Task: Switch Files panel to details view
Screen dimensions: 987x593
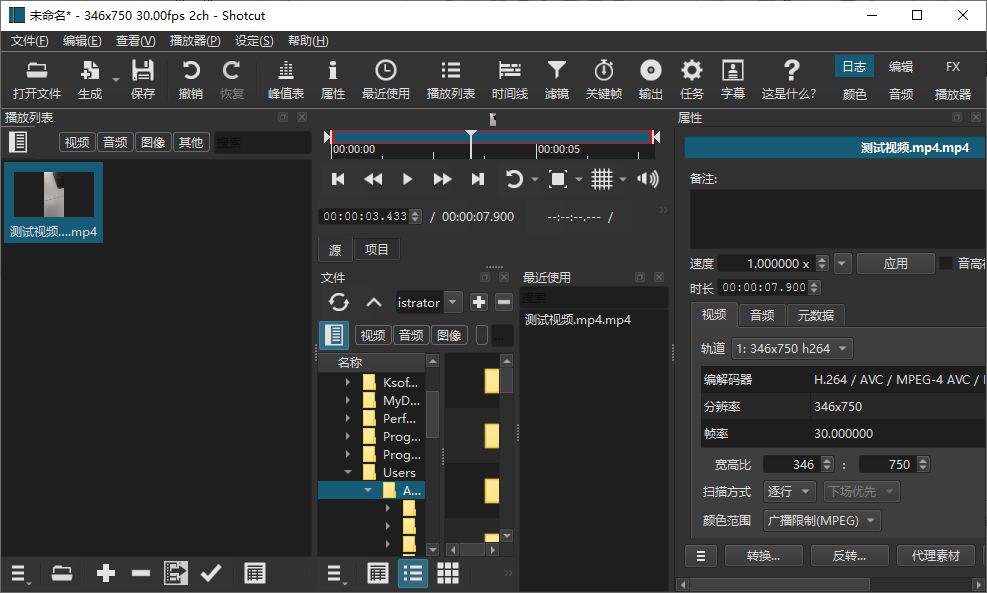Action: pyautogui.click(x=378, y=573)
